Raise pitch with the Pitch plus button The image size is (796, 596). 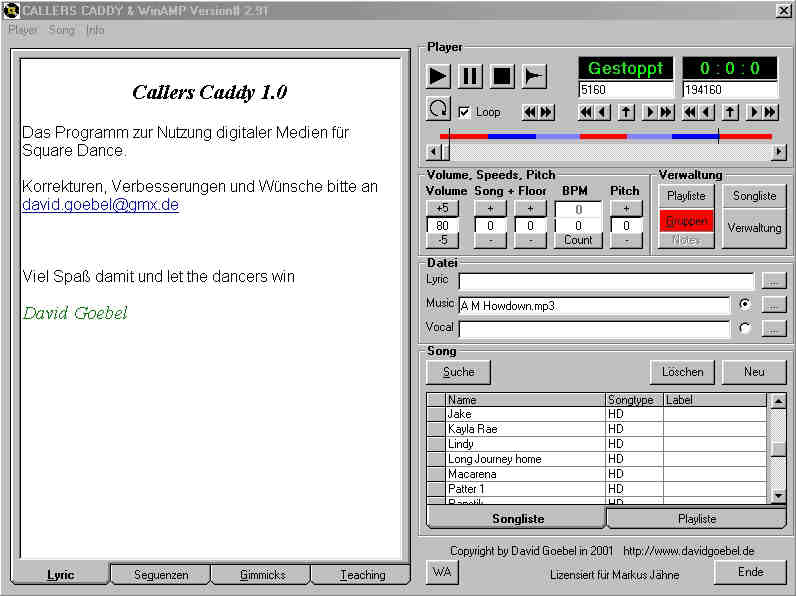coord(626,208)
